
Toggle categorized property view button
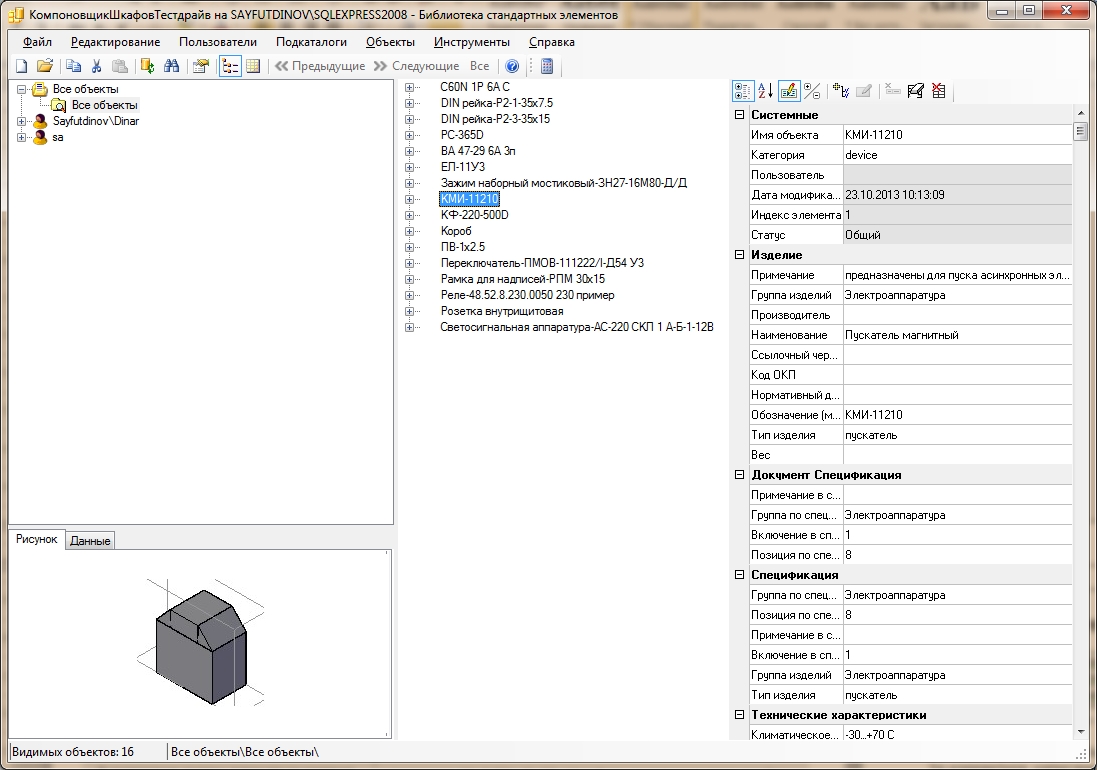(743, 91)
